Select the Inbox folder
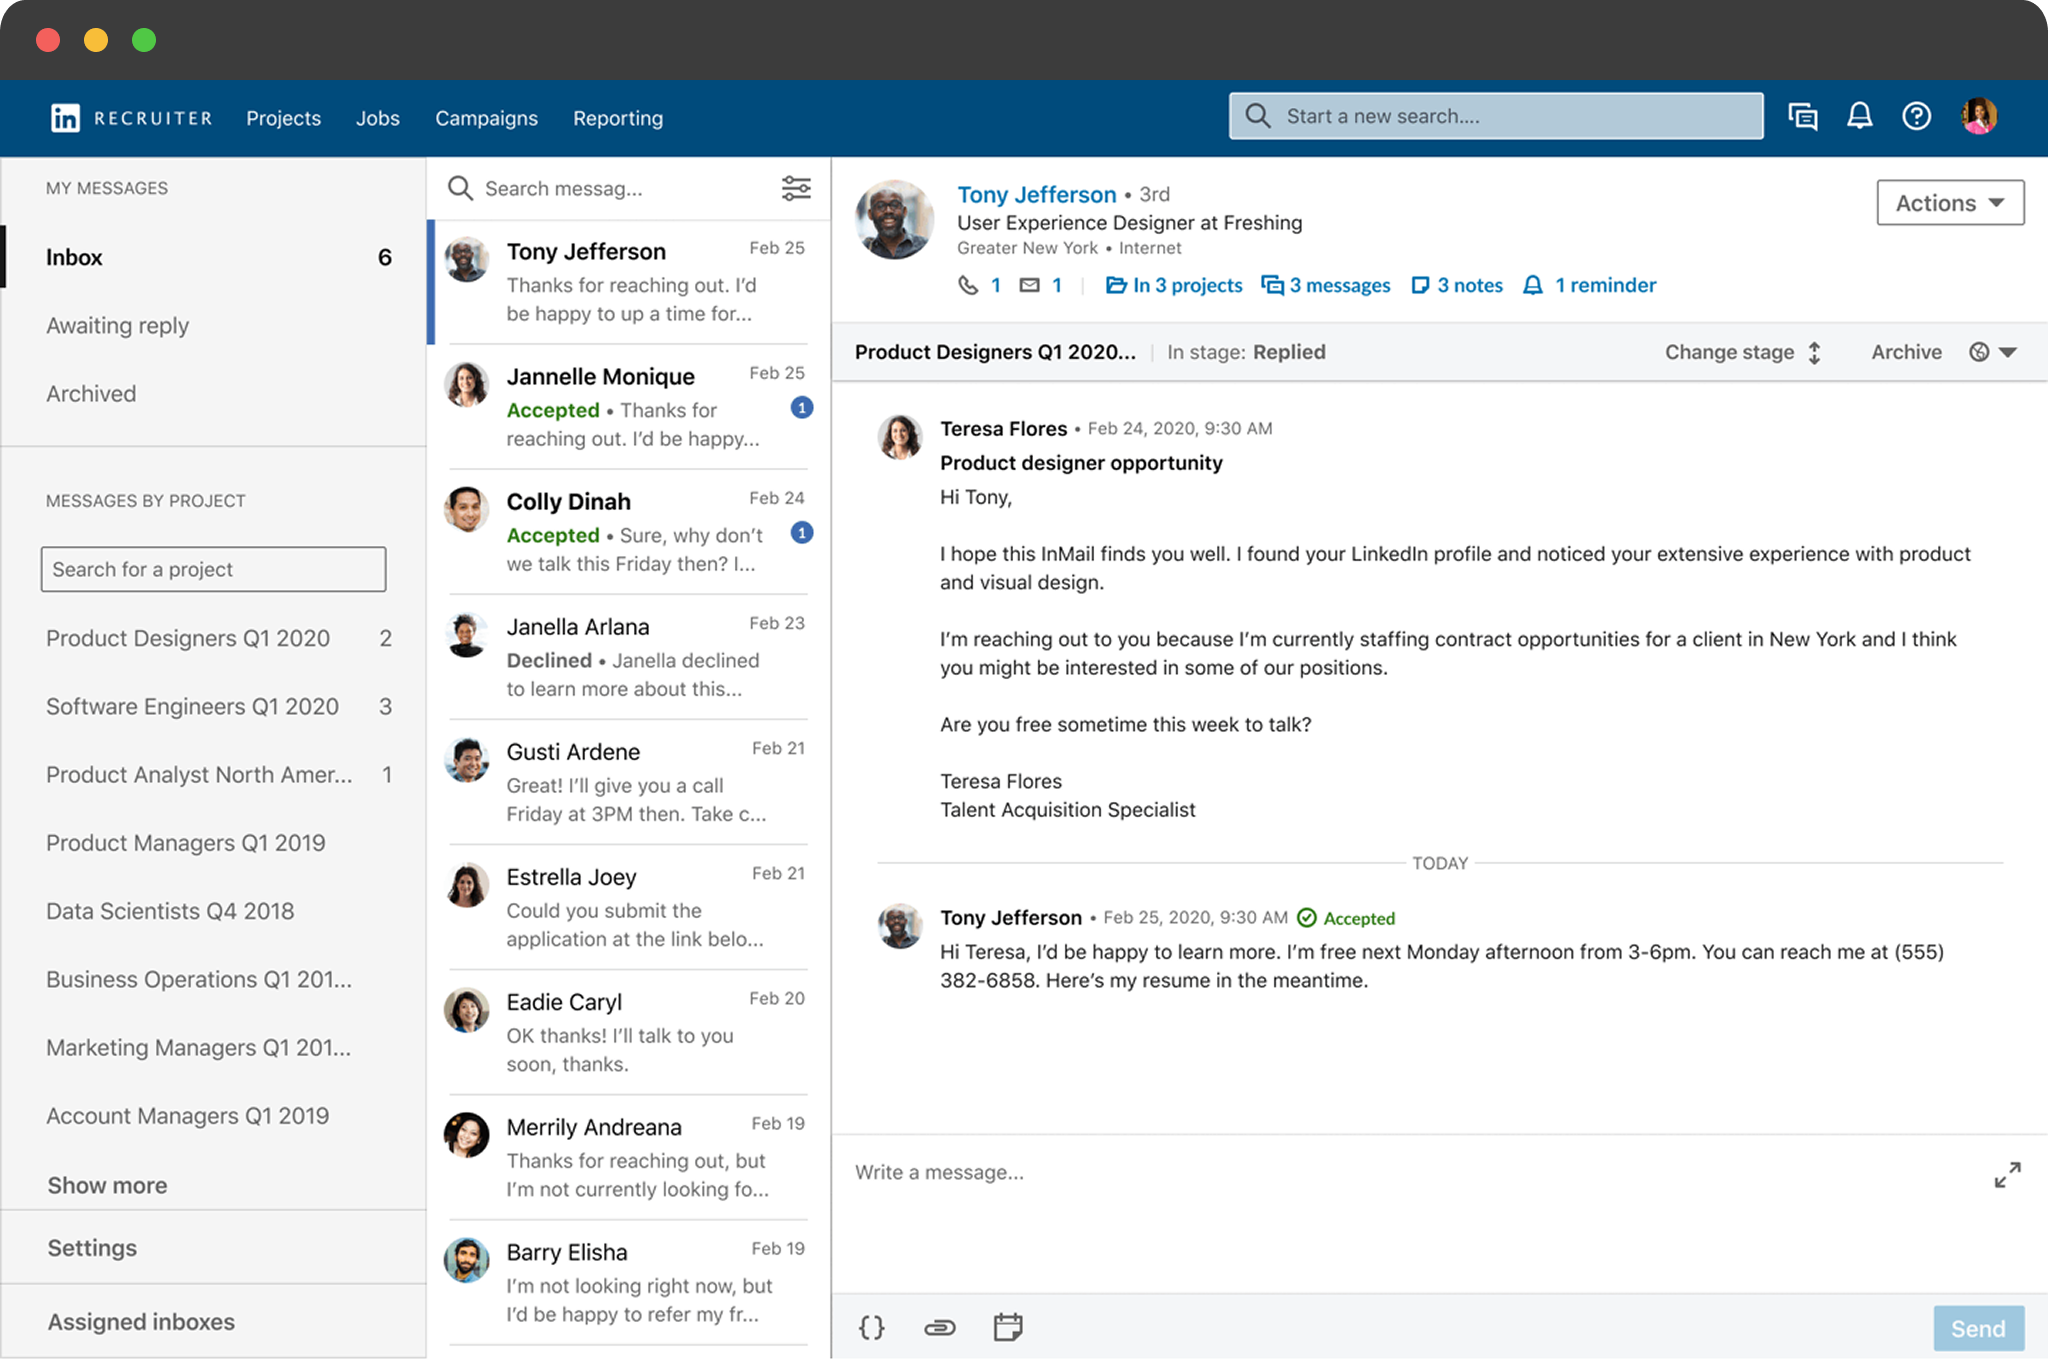Image resolution: width=2048 pixels, height=1362 pixels. pos(214,257)
